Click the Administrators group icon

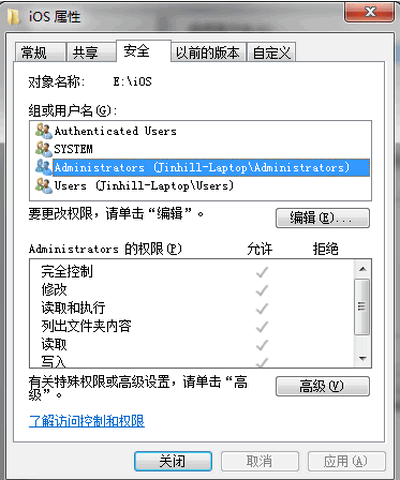44,167
